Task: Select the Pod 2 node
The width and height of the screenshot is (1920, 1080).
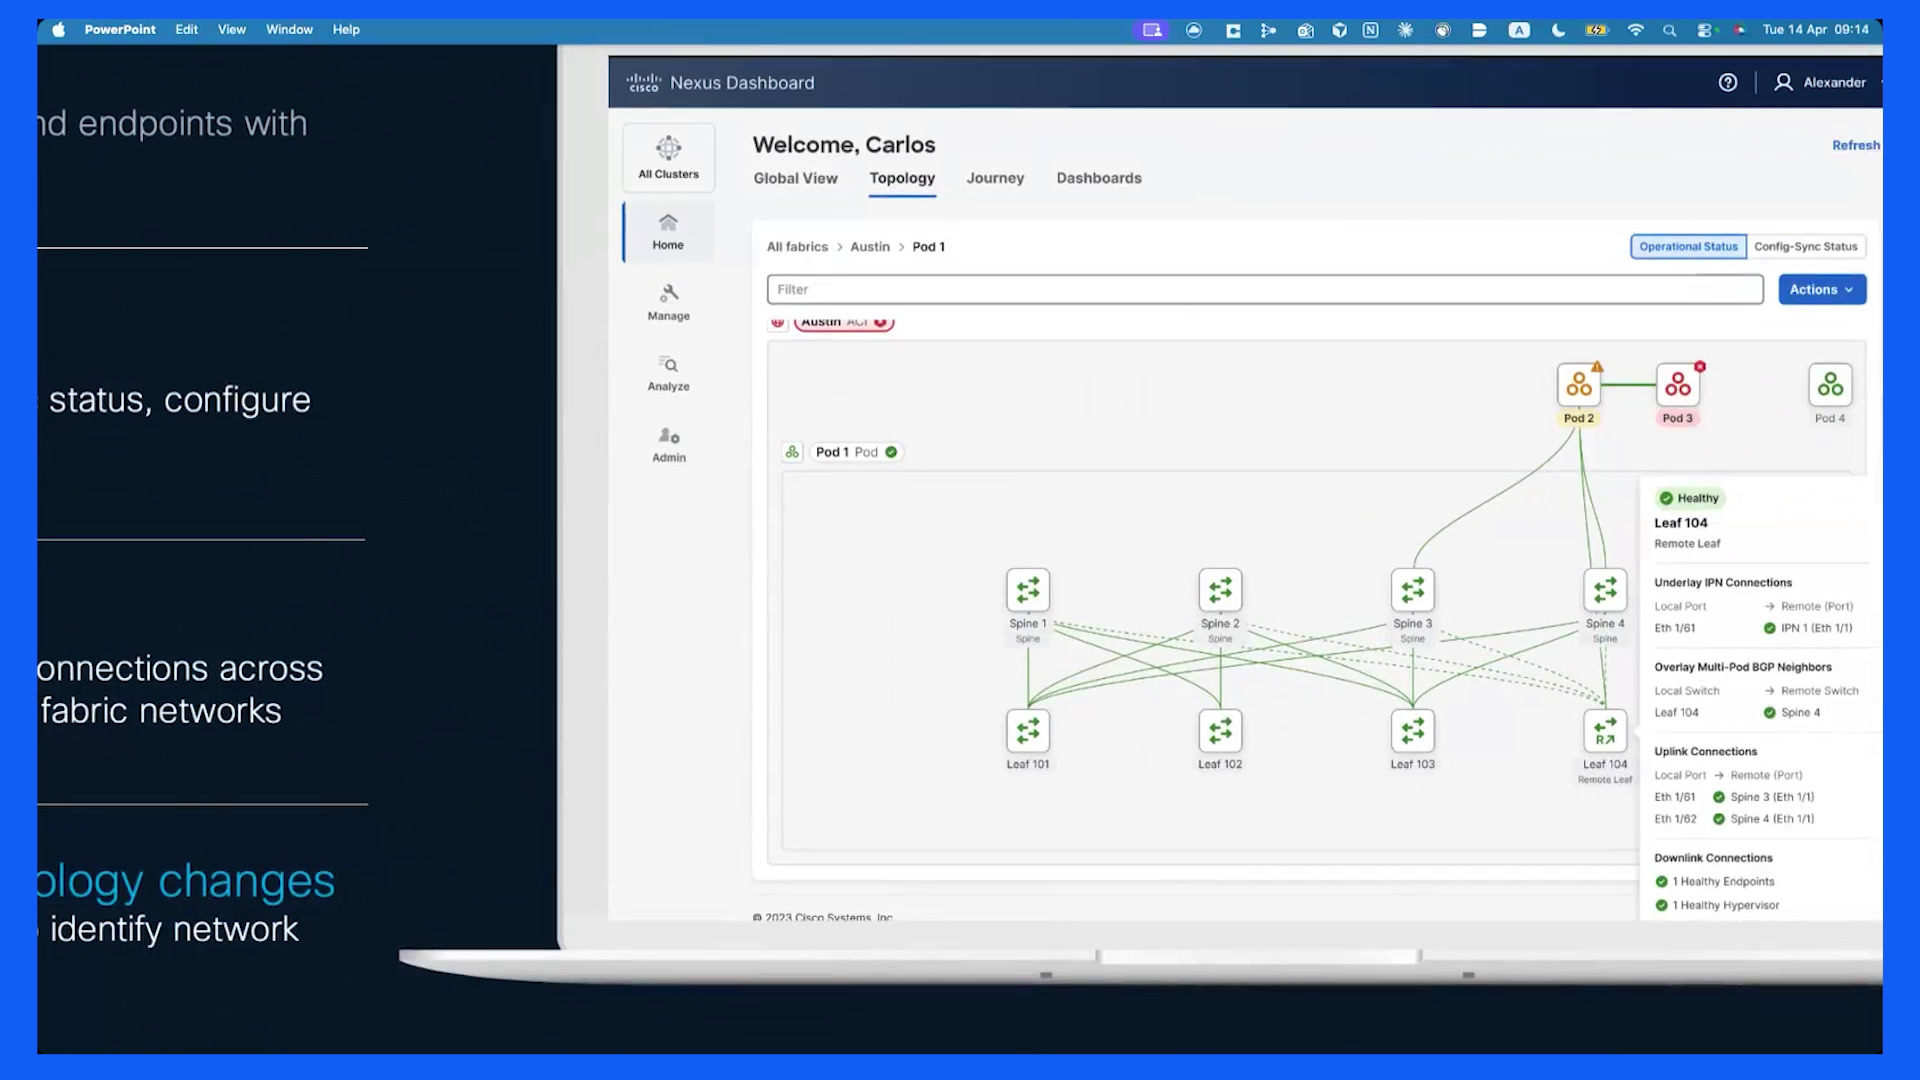Action: tap(1579, 385)
